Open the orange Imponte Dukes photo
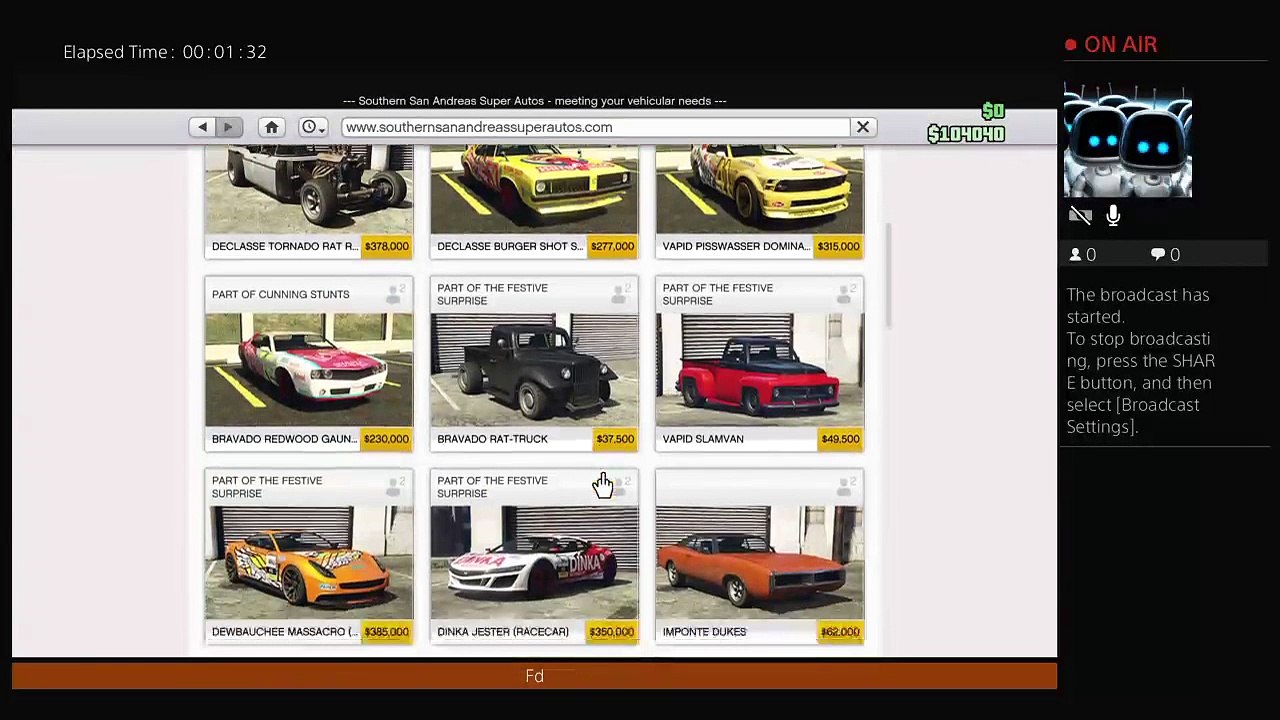 coord(760,563)
